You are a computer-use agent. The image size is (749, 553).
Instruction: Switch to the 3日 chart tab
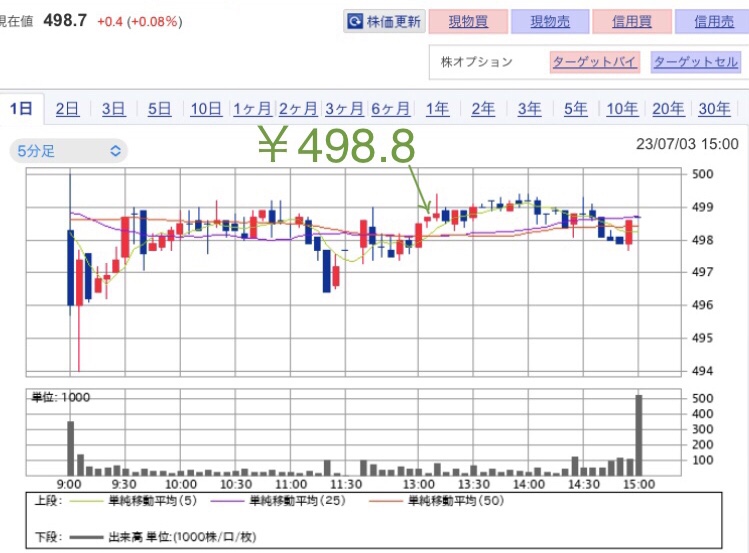(113, 109)
